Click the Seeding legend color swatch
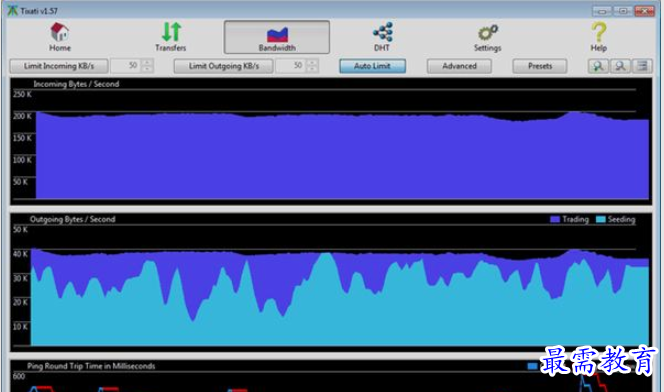This screenshot has width=664, height=392. pos(600,219)
